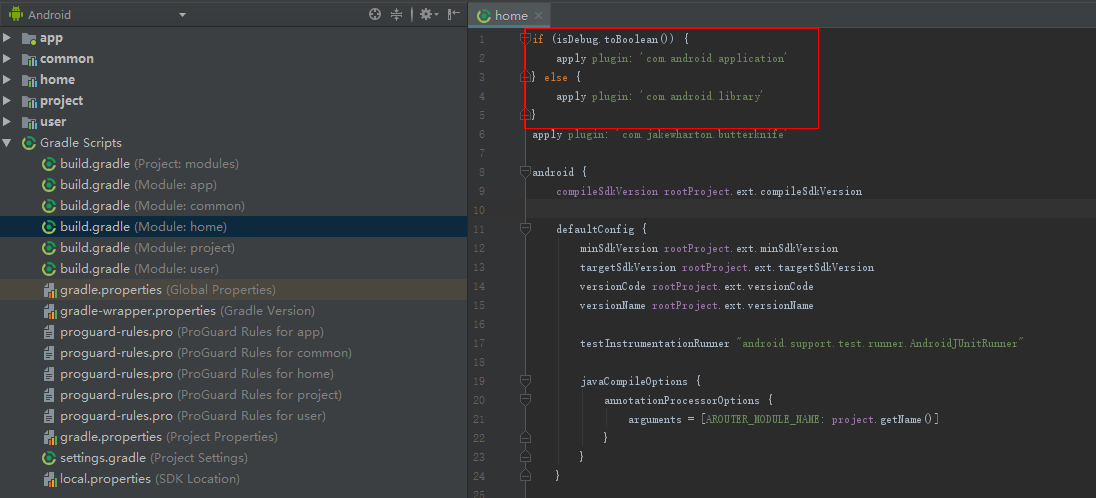This screenshot has height=498, width=1096.
Task: Open settings.gradle Project Settings file
Action: pyautogui.click(x=102, y=458)
